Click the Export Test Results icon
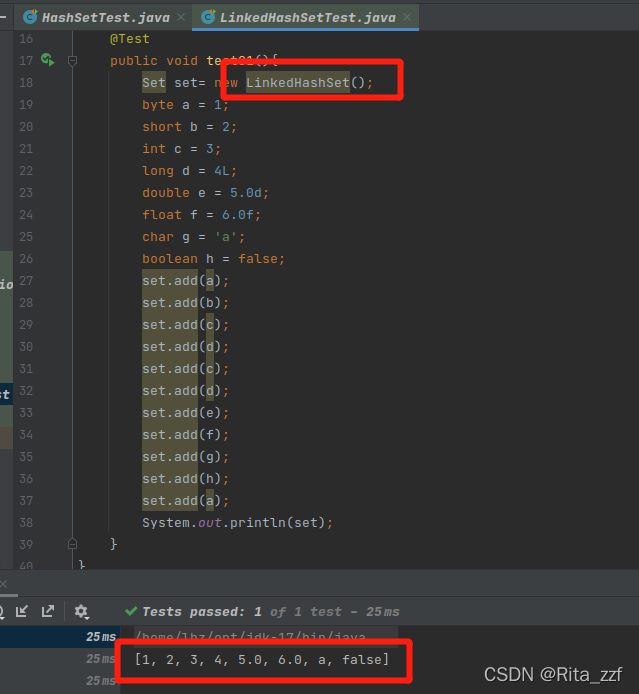Screen dimensions: 639x694 [x=47, y=611]
